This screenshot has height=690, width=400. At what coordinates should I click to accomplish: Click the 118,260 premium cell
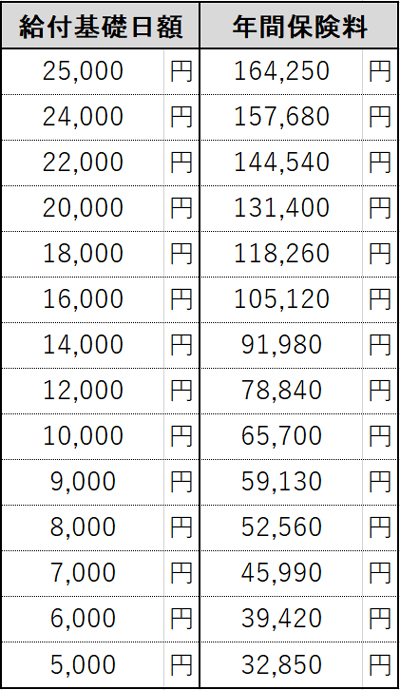tap(281, 254)
